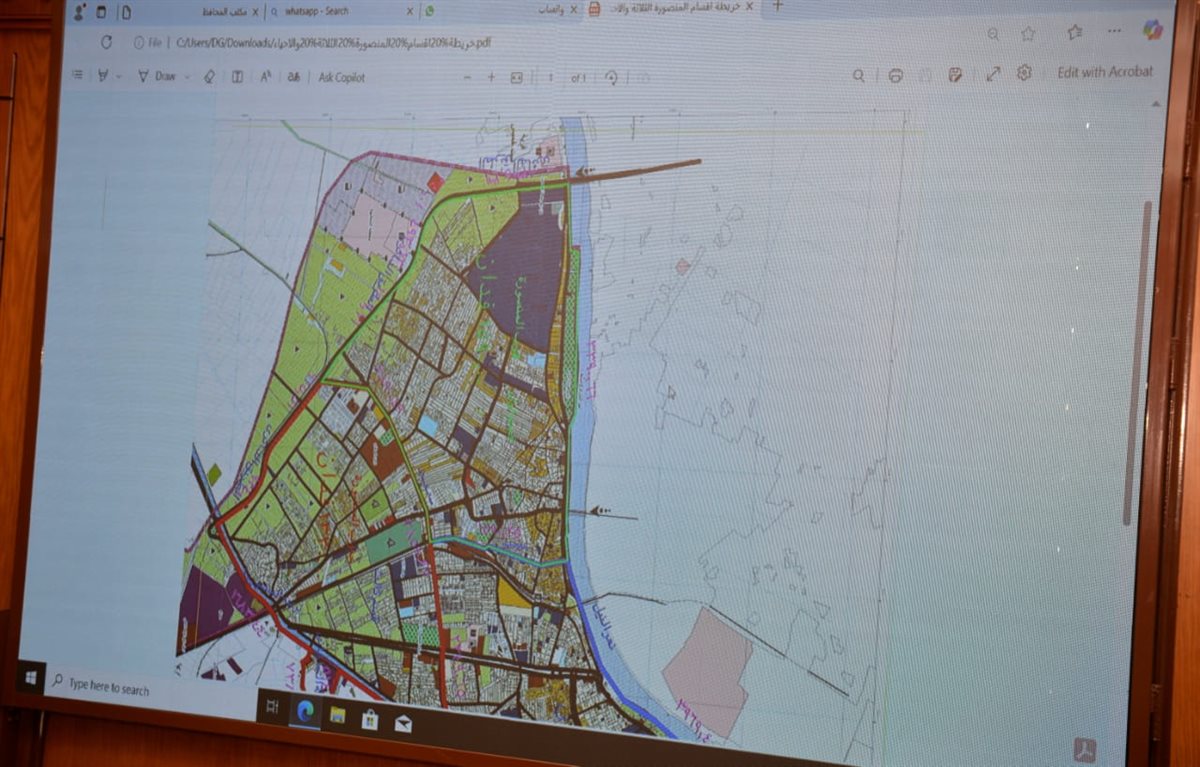Expand the Highlight tool dropdown arrow

119,76
